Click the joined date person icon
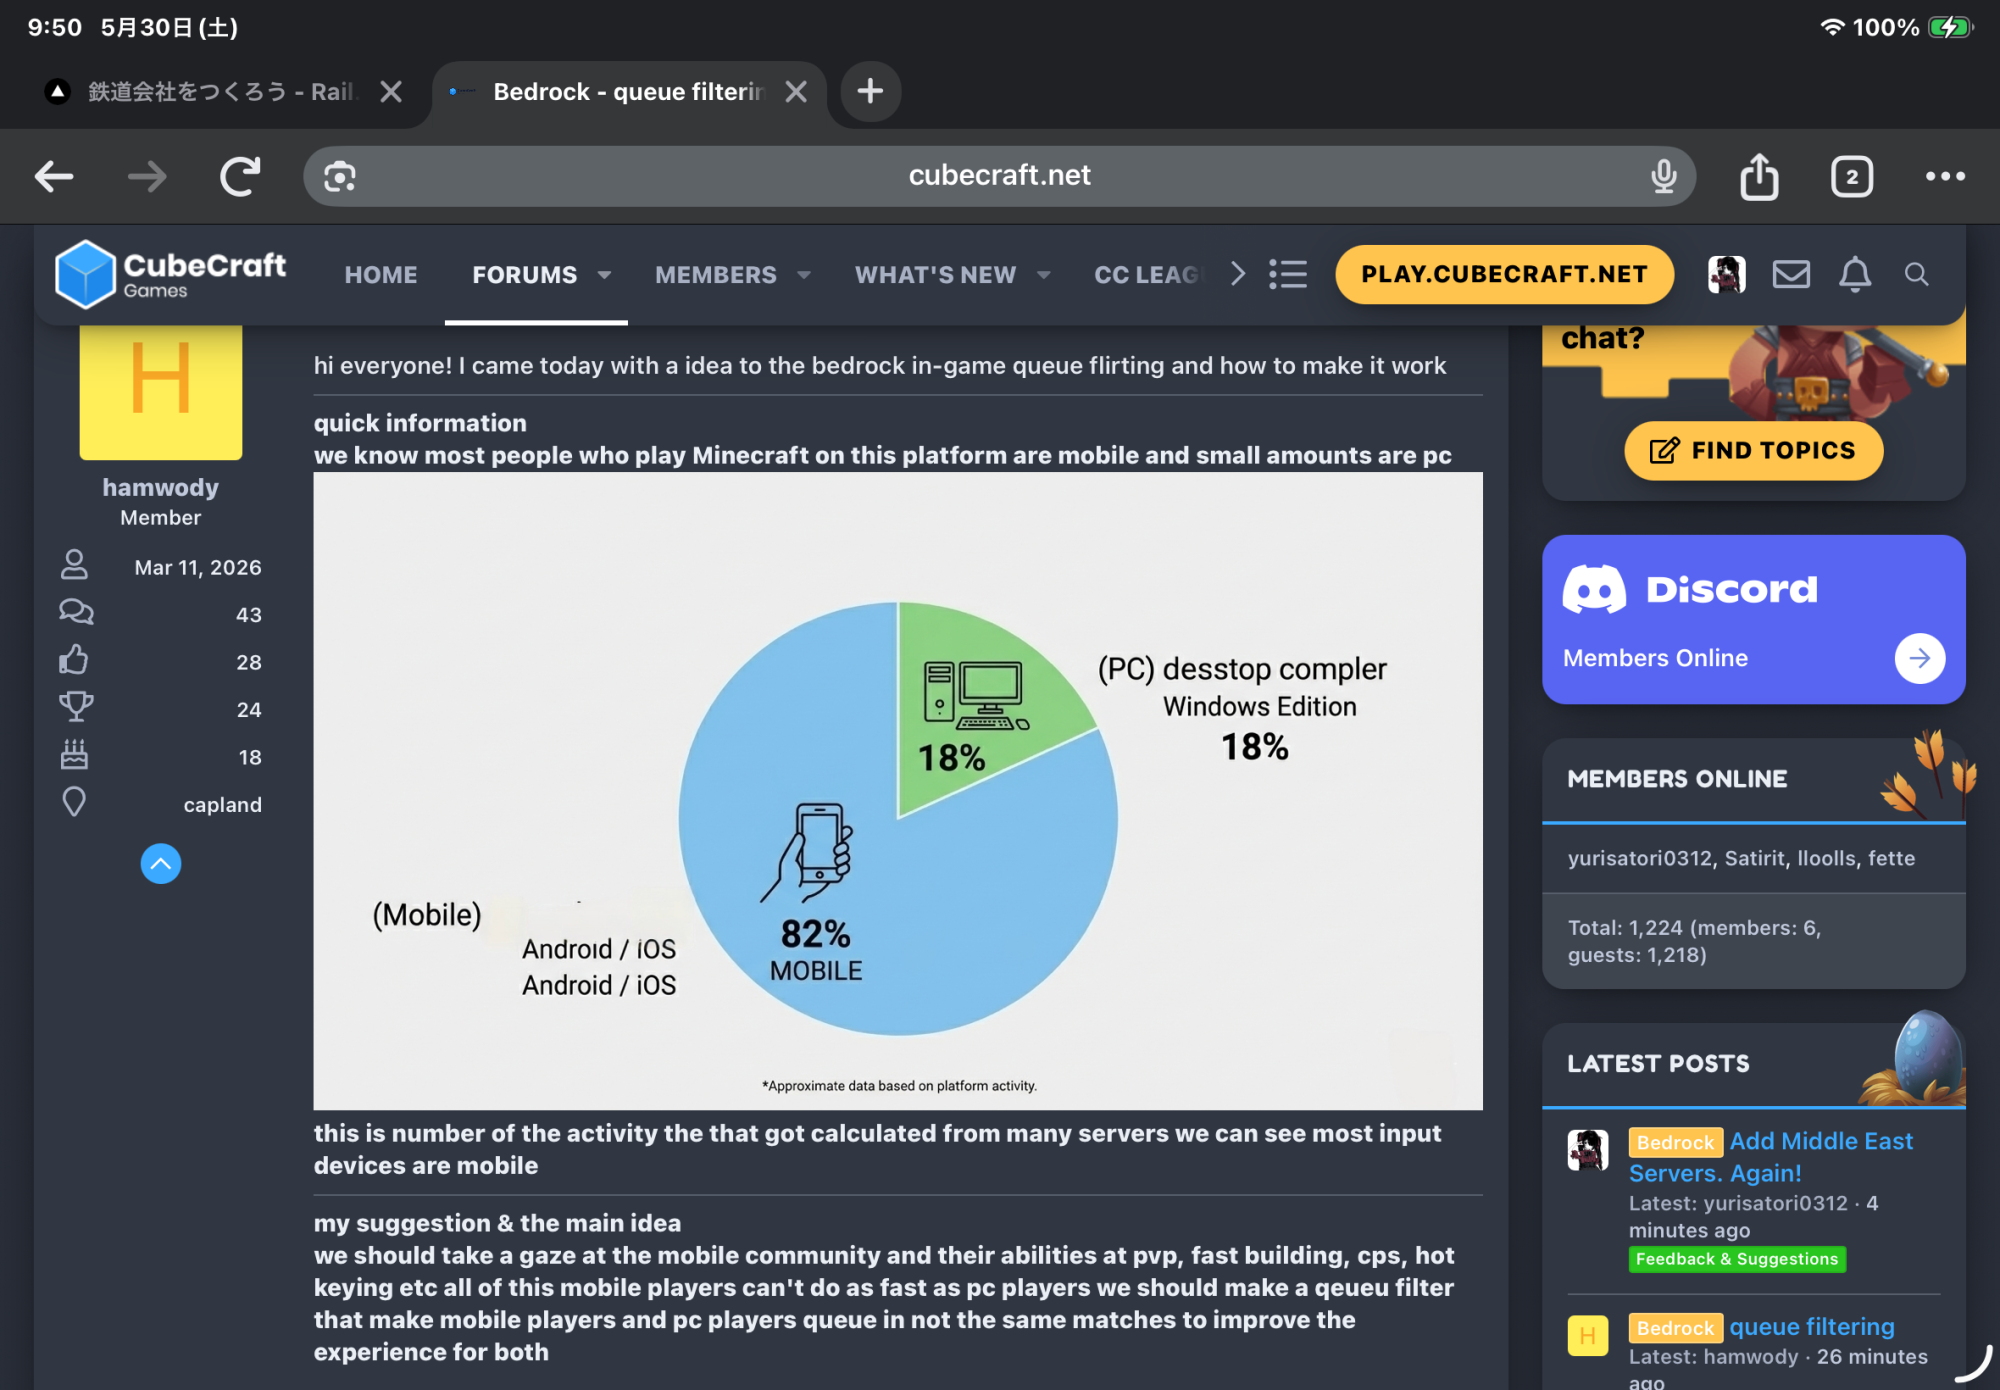 point(74,565)
